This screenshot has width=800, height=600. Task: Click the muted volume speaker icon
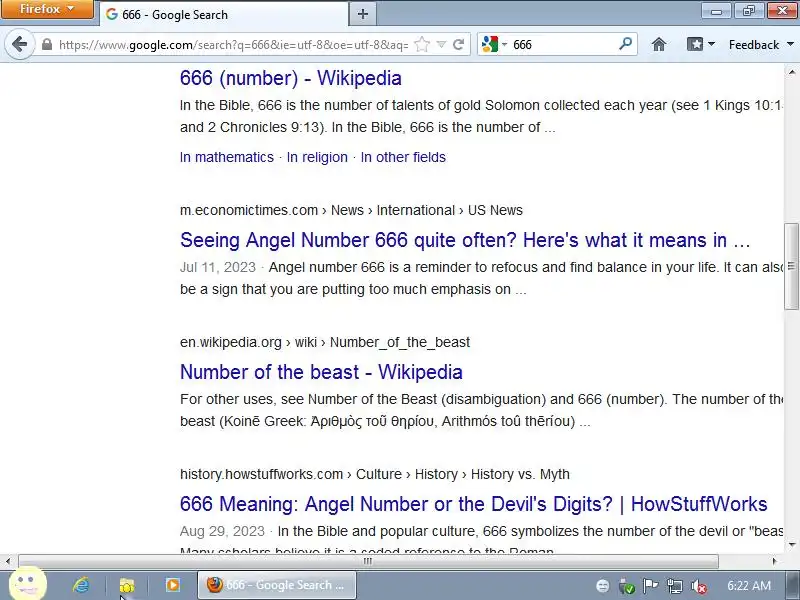click(x=698, y=586)
